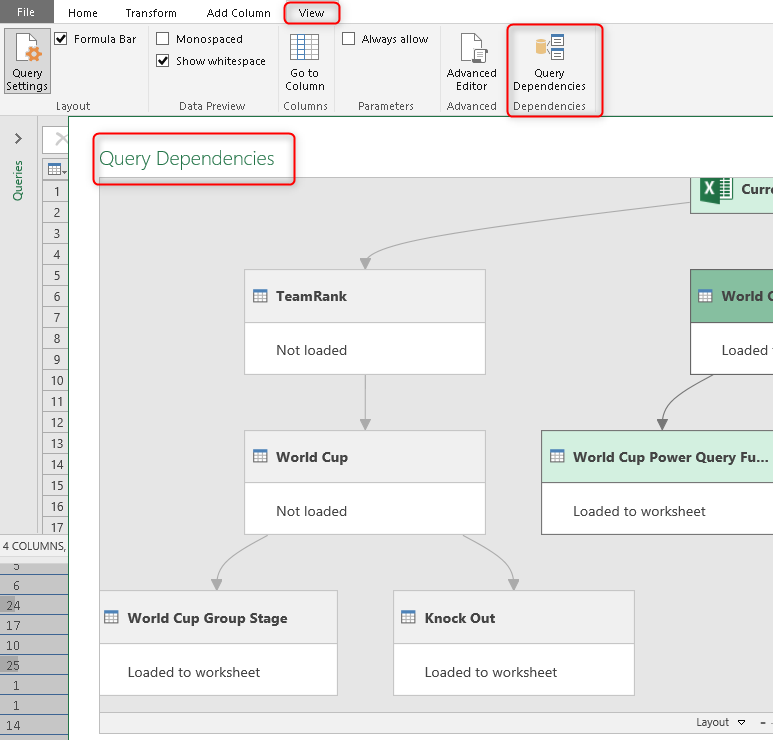The height and width of the screenshot is (740, 773).
Task: Expand the Queries pane chevron
Action: [18, 139]
